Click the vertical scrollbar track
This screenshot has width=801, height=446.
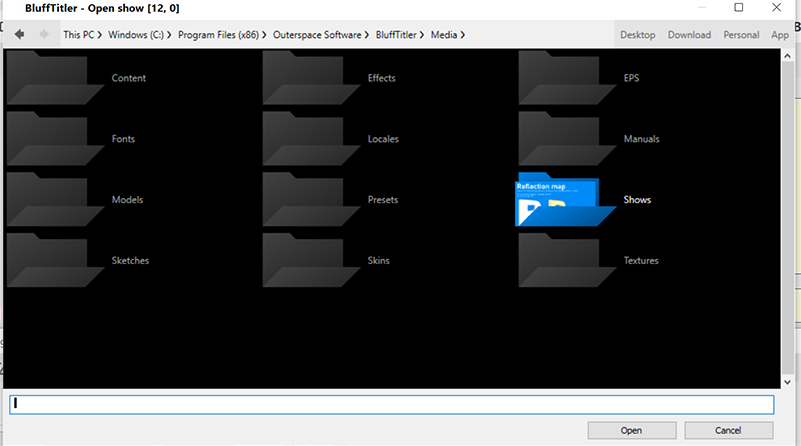coord(787,219)
